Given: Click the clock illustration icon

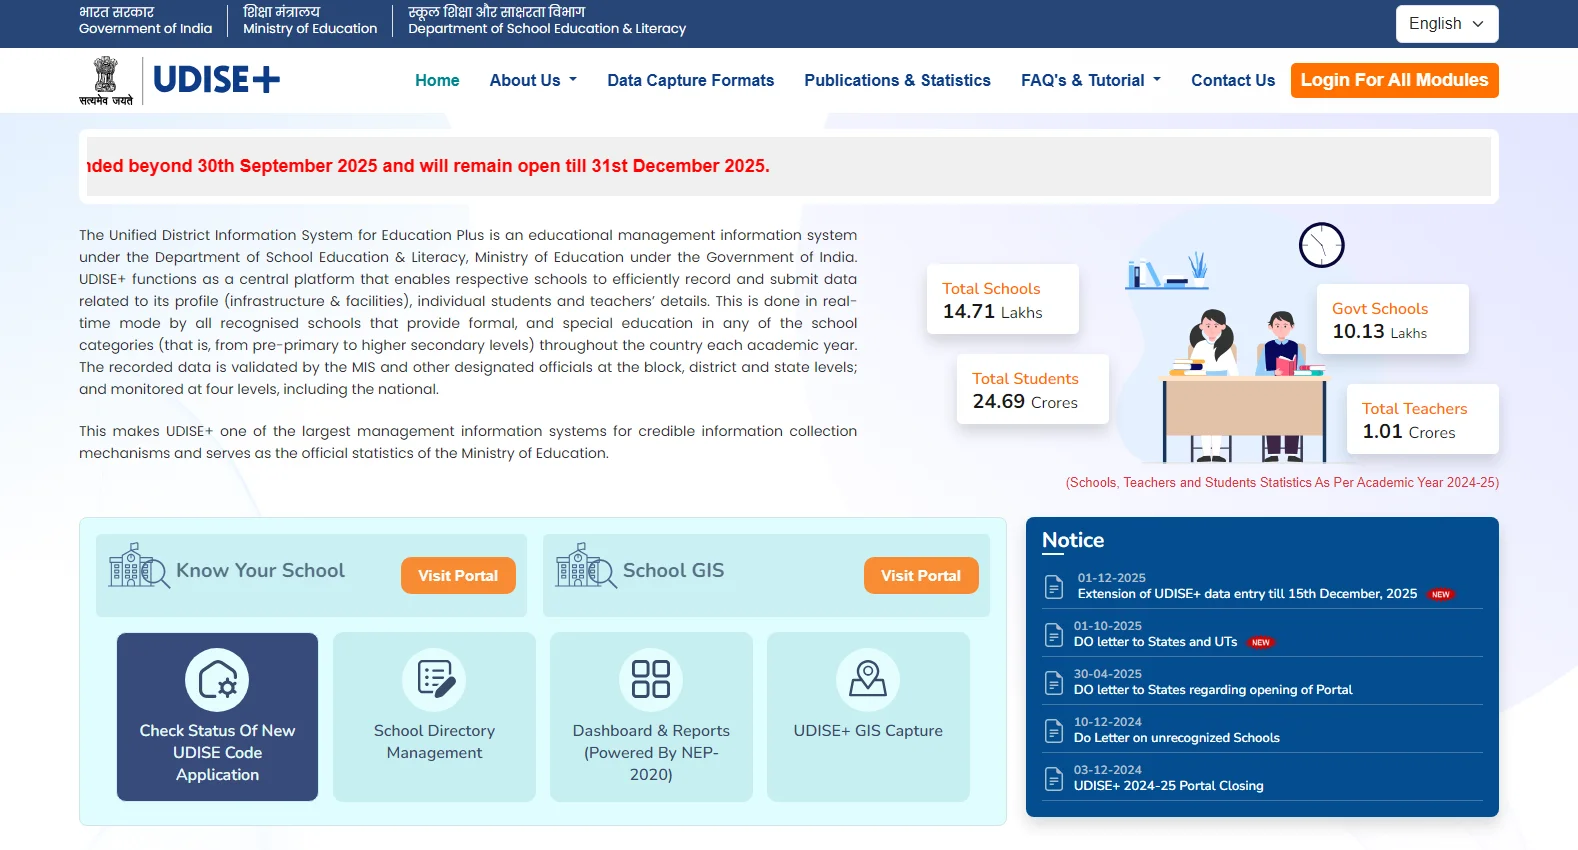Looking at the screenshot, I should click(x=1321, y=245).
